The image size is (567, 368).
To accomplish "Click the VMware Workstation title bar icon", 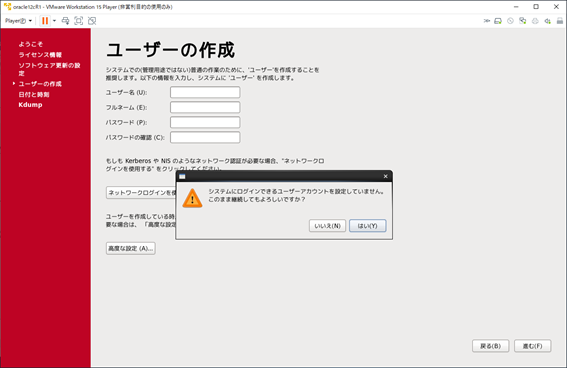I will 7,7.
